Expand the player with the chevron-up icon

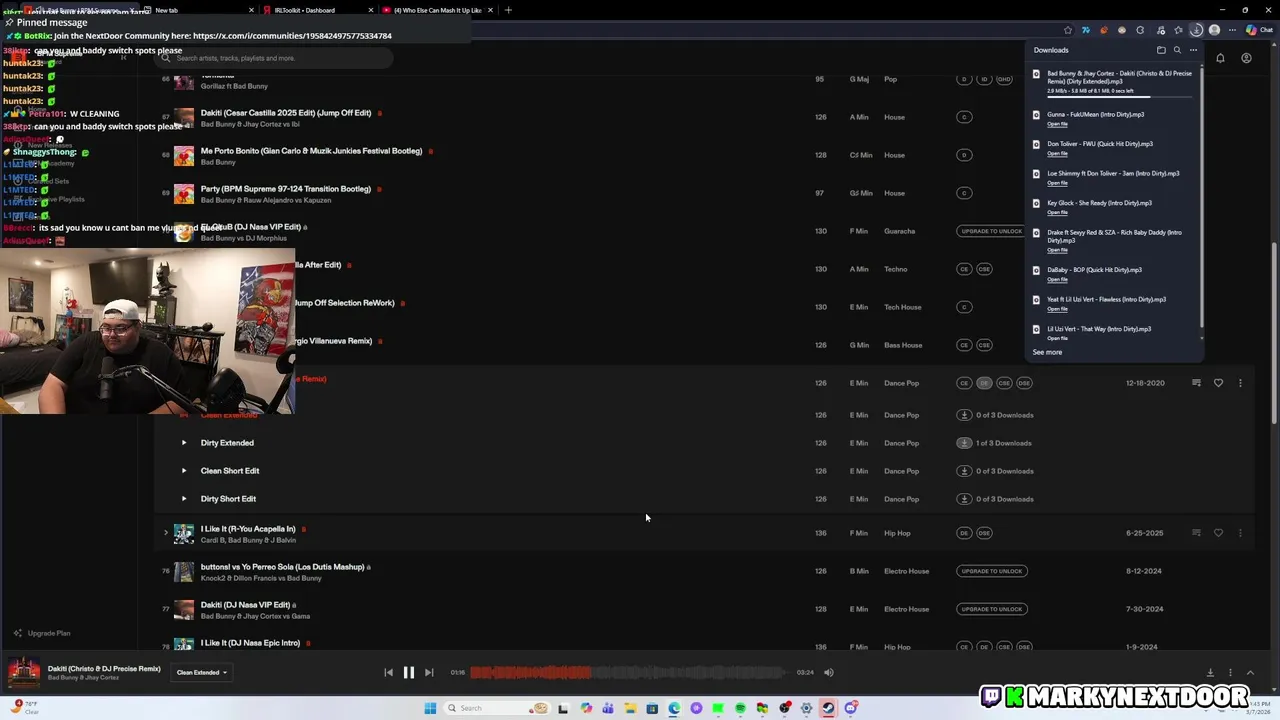[1250, 672]
